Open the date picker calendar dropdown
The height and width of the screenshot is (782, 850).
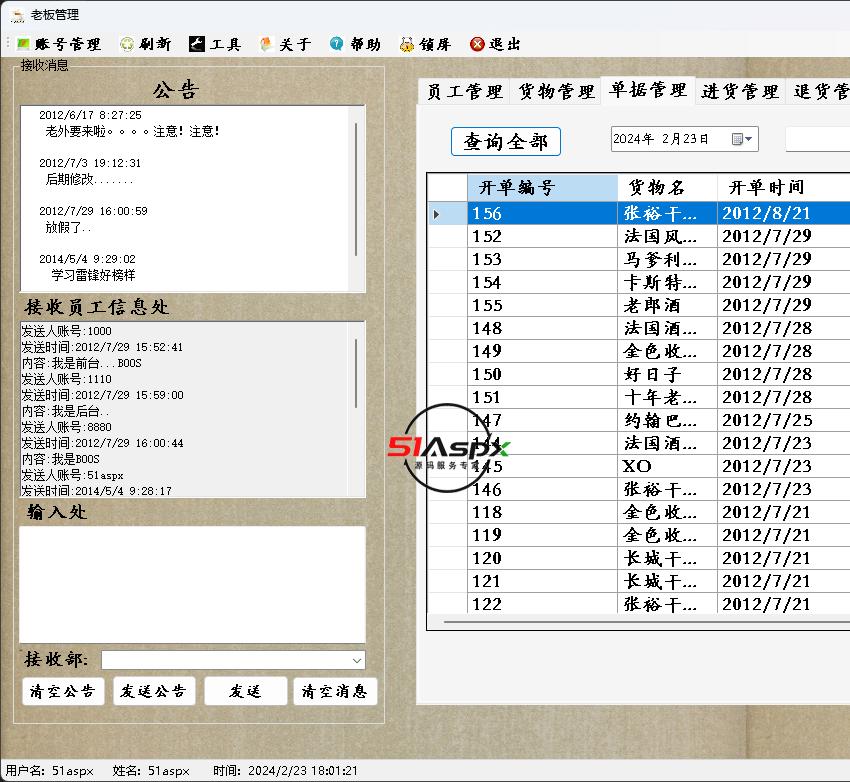743,139
